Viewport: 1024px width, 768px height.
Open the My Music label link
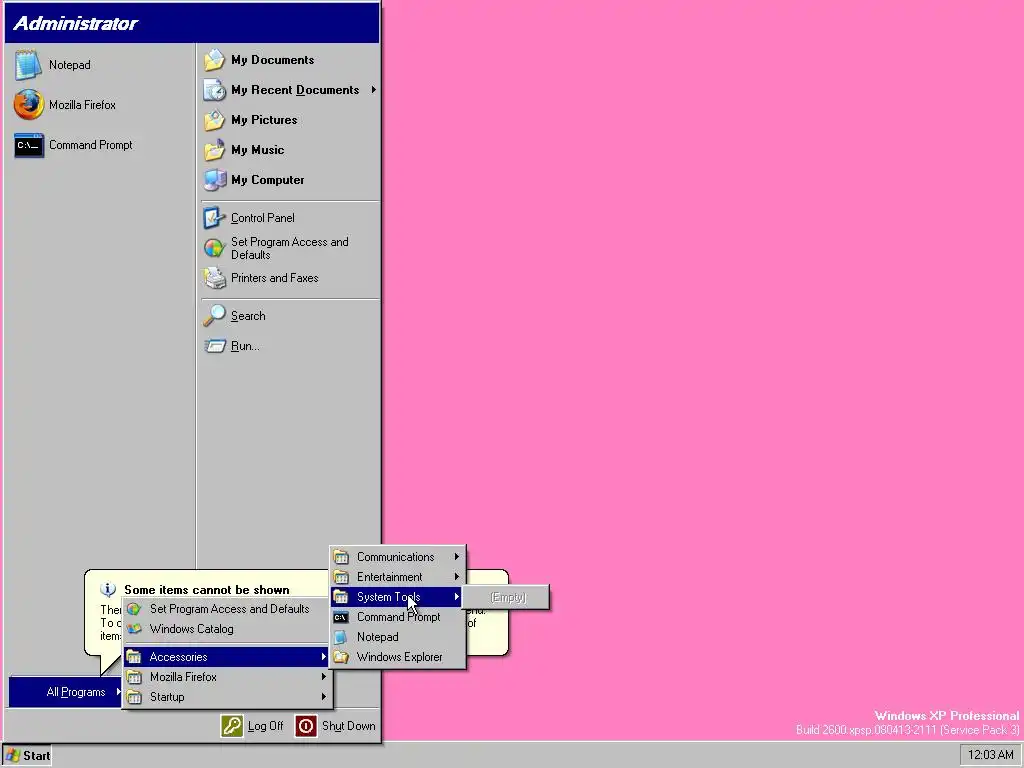pos(257,150)
